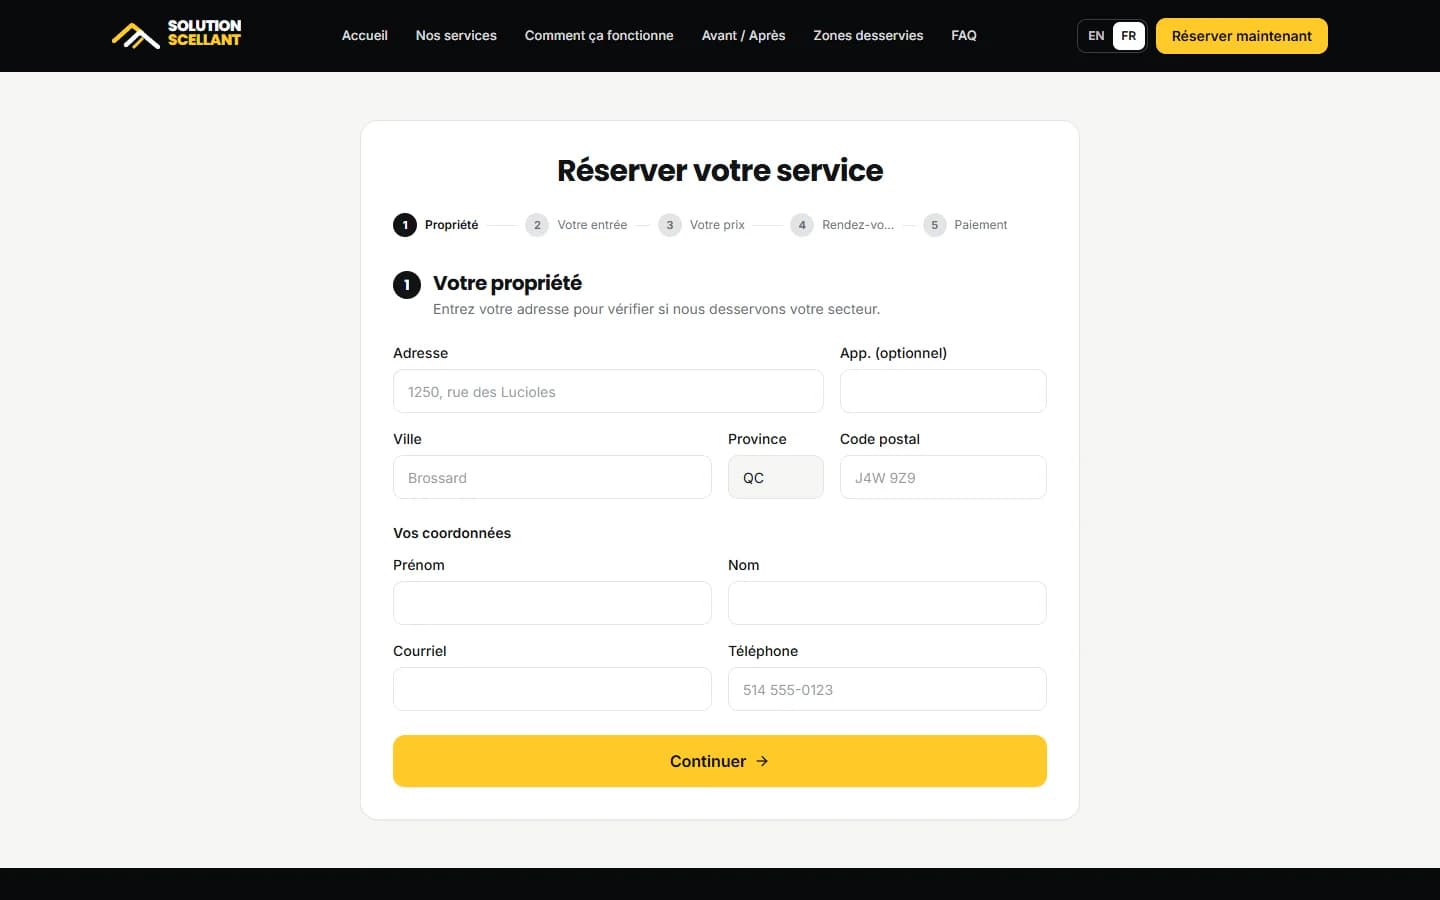Image resolution: width=1440 pixels, height=900 pixels.
Task: Click the 'Votre propriété' section title
Action: (507, 283)
